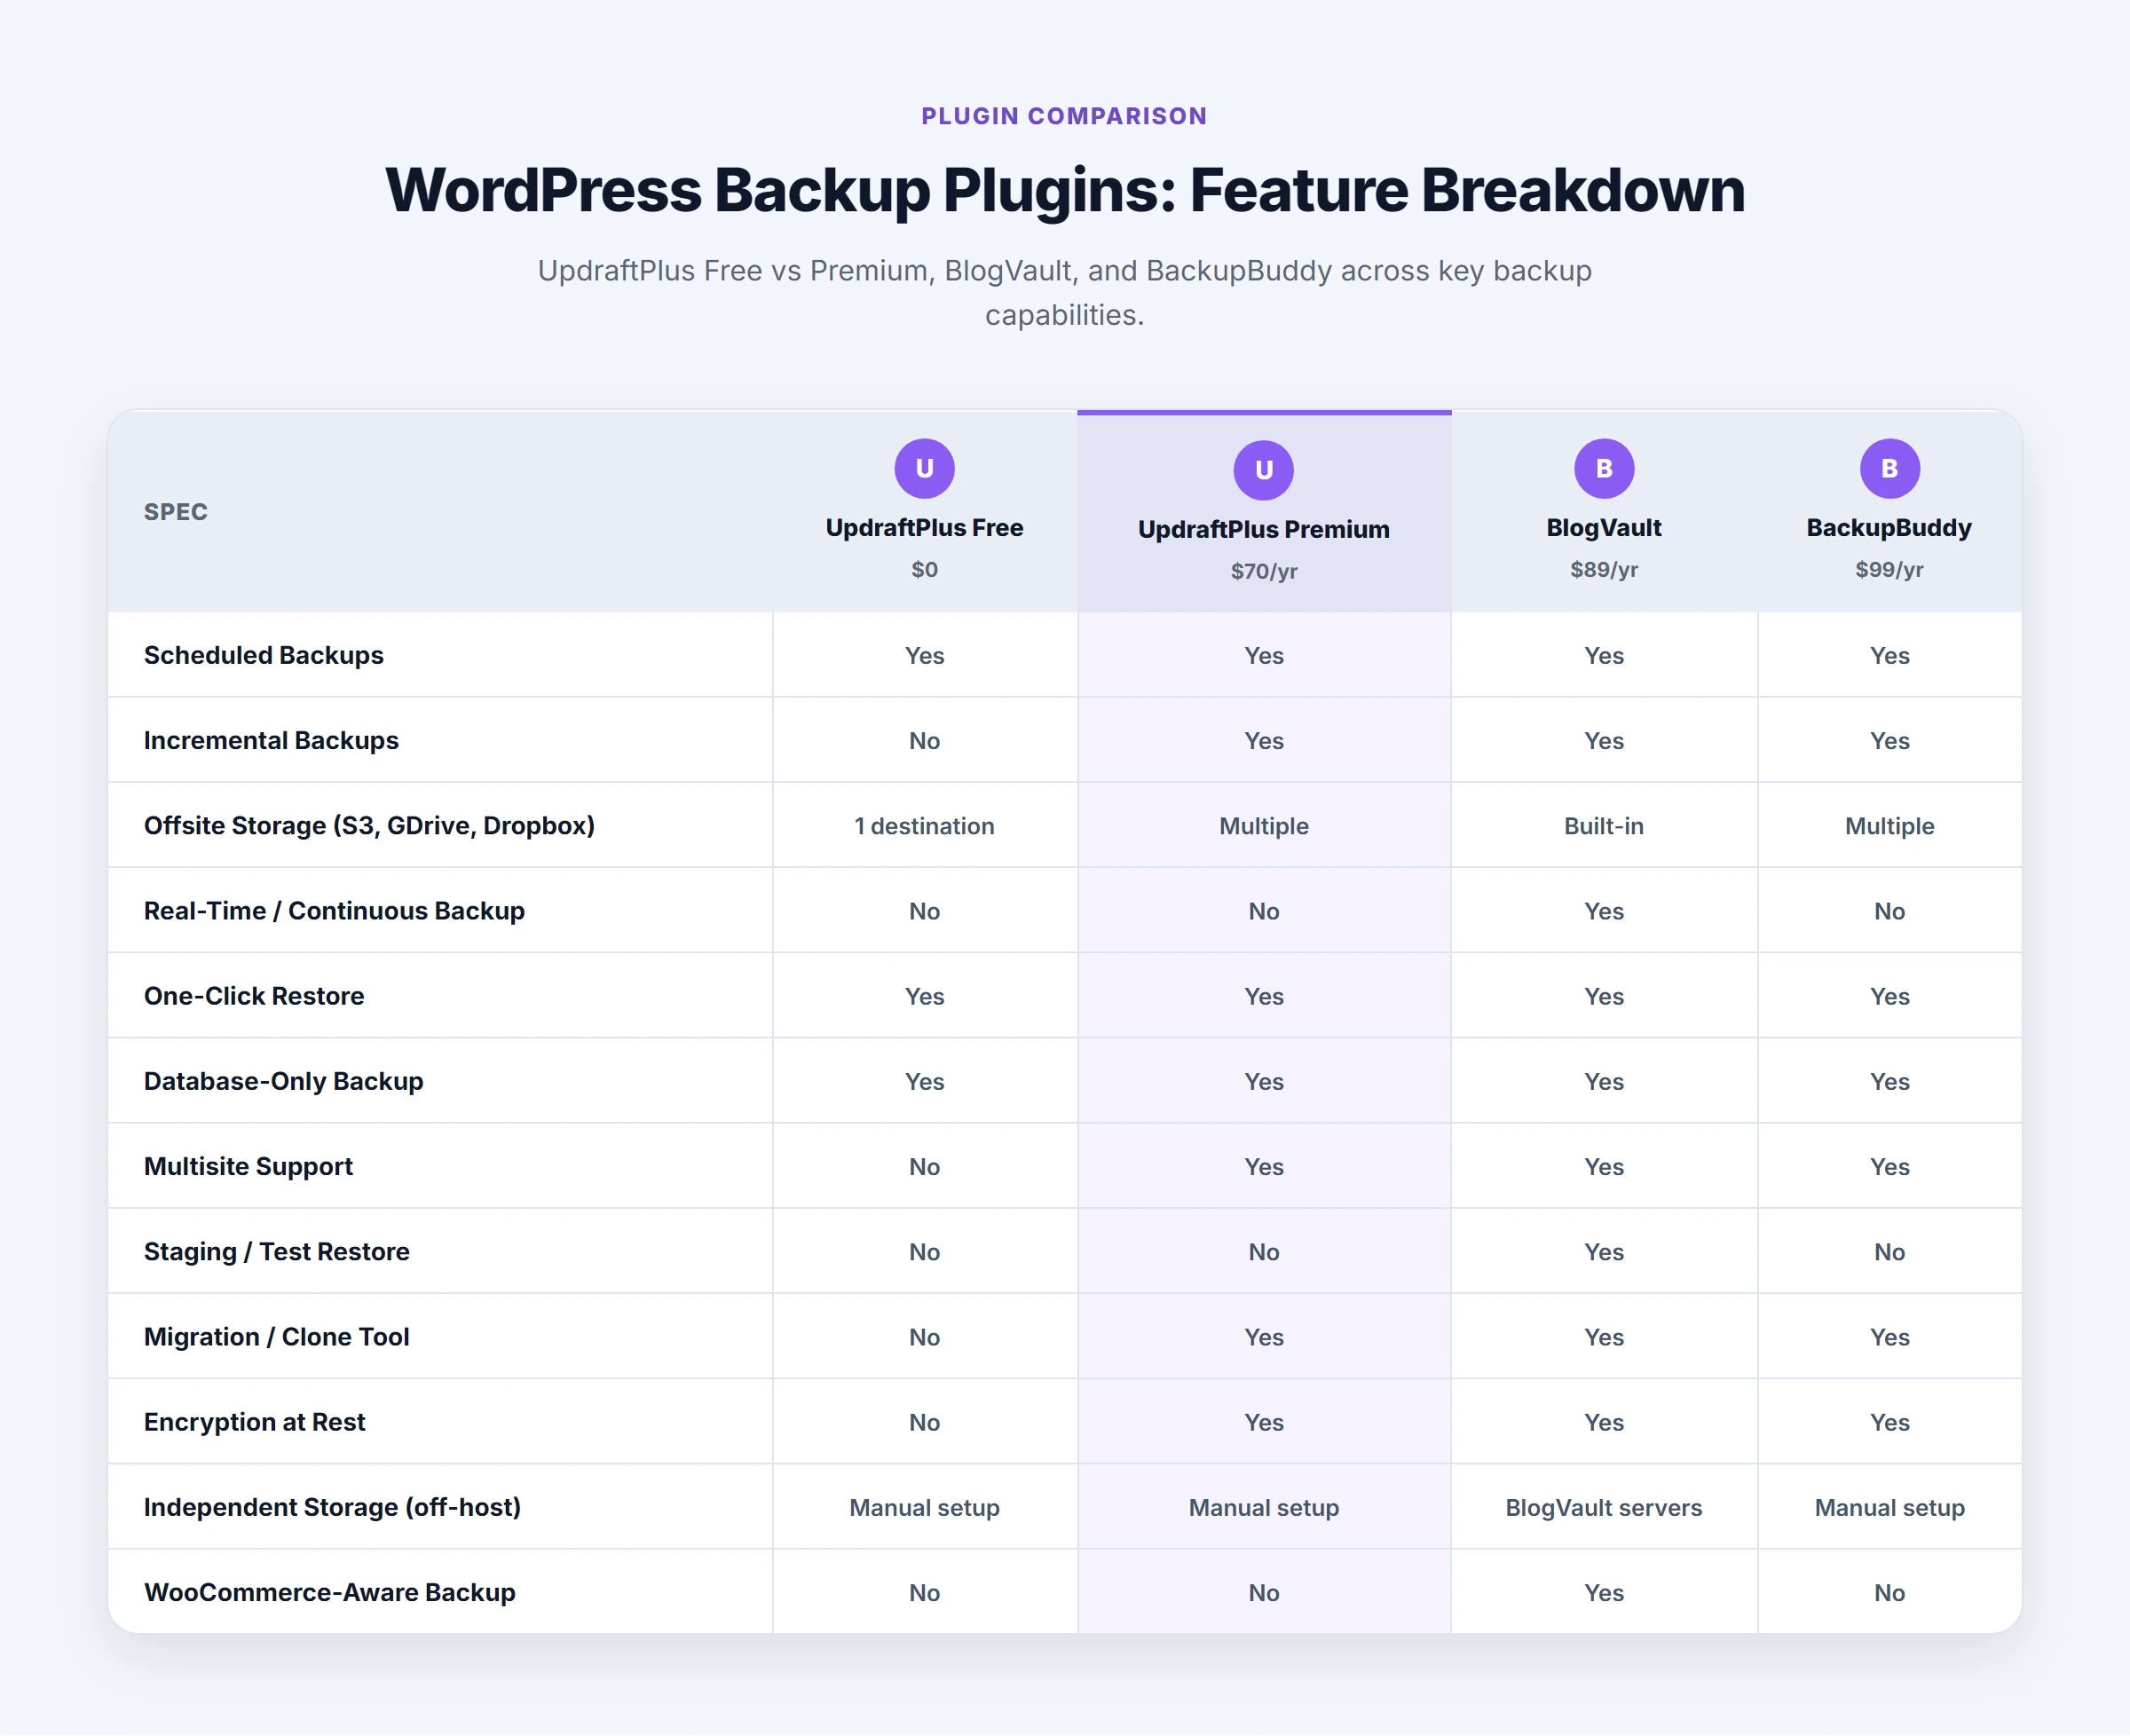Screen dimensions: 2130x1736
Task: Click 'Multiple' under UpdraftPlus Premium
Action: [x=1263, y=826]
